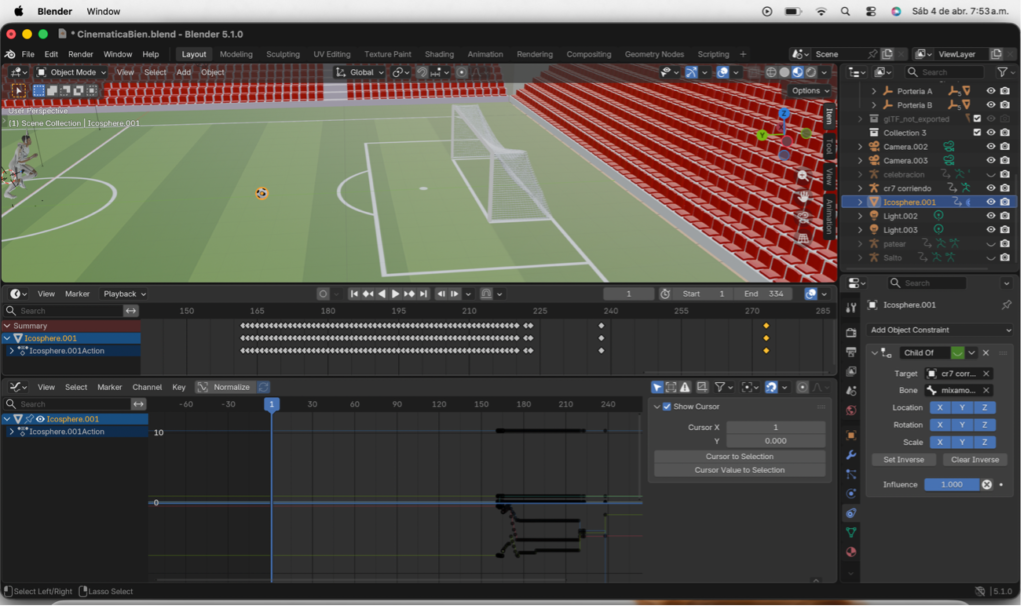The width and height of the screenshot is (1024, 609).
Task: Click the Influence slider of the constraint
Action: [x=951, y=484]
